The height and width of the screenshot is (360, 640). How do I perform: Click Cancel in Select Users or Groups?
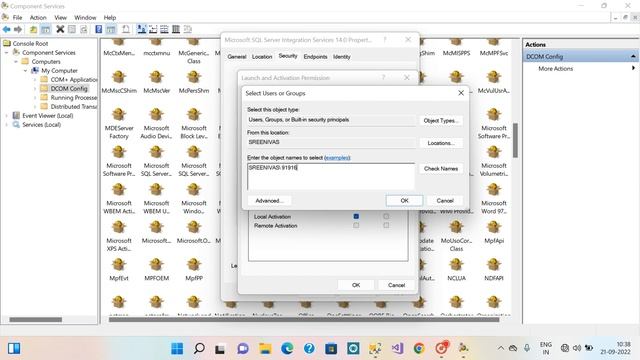[445, 200]
